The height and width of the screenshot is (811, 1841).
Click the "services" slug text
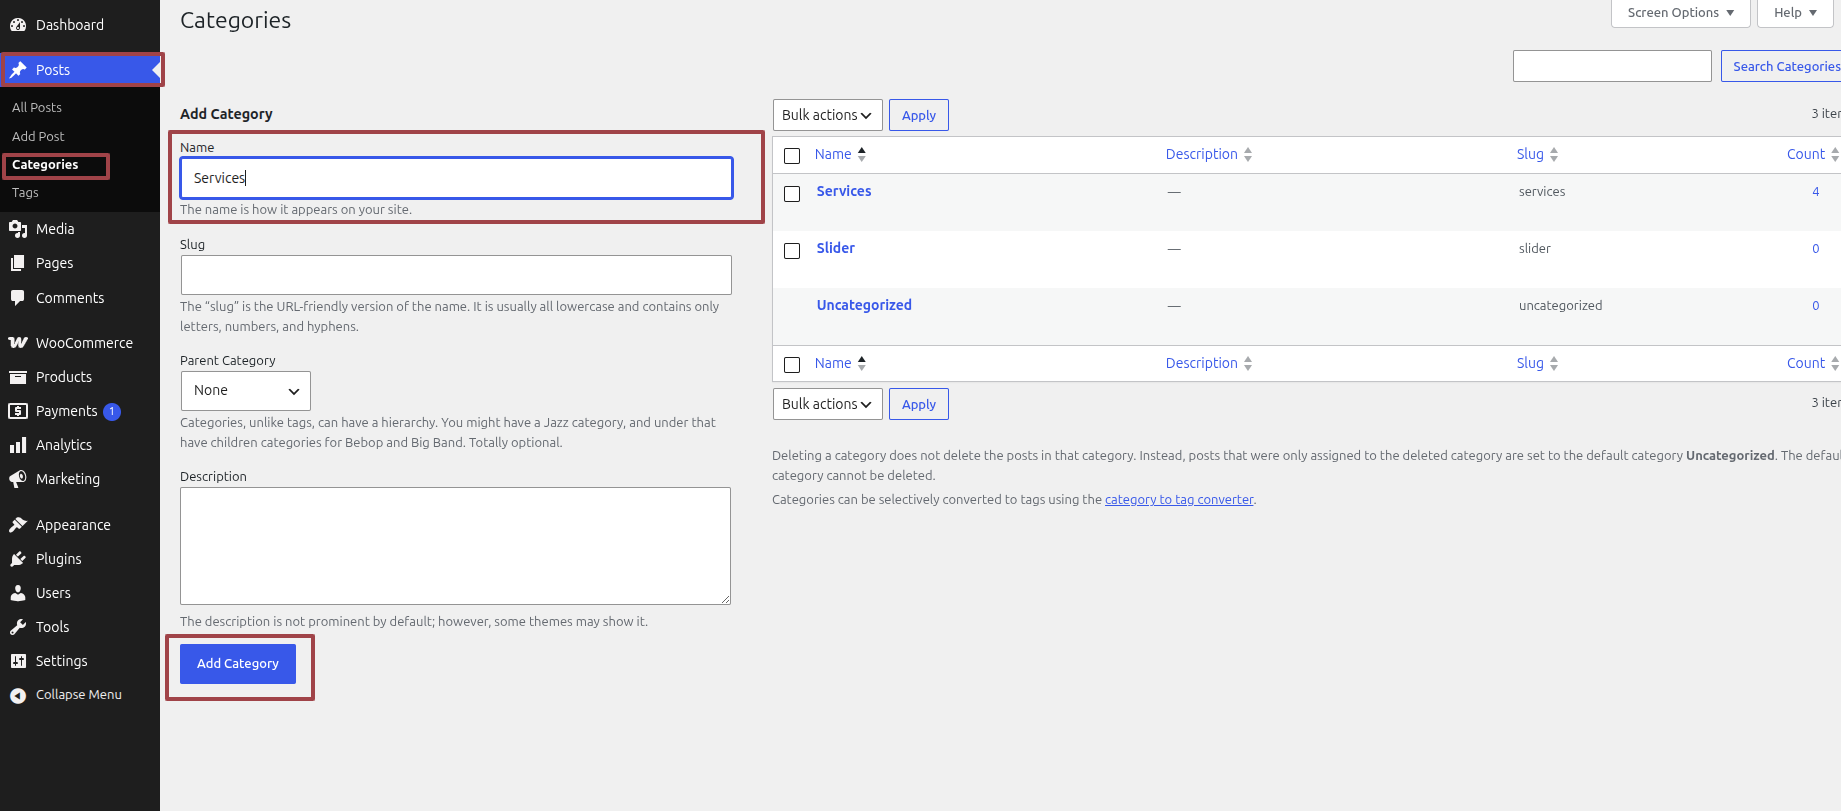click(x=1542, y=192)
